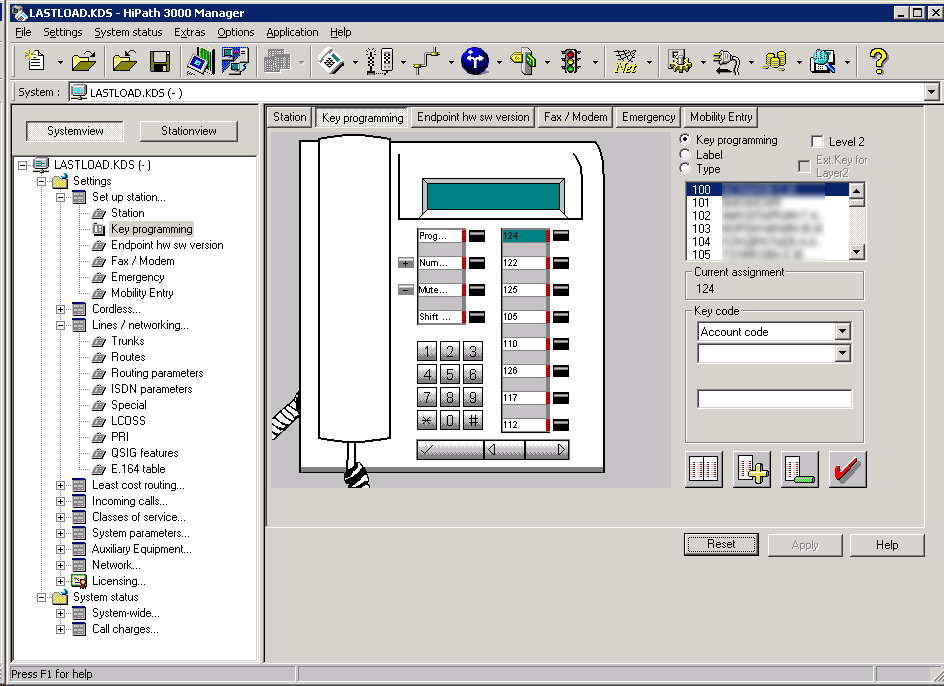Click station list scroll down arrow
944x686 pixels.
click(857, 252)
